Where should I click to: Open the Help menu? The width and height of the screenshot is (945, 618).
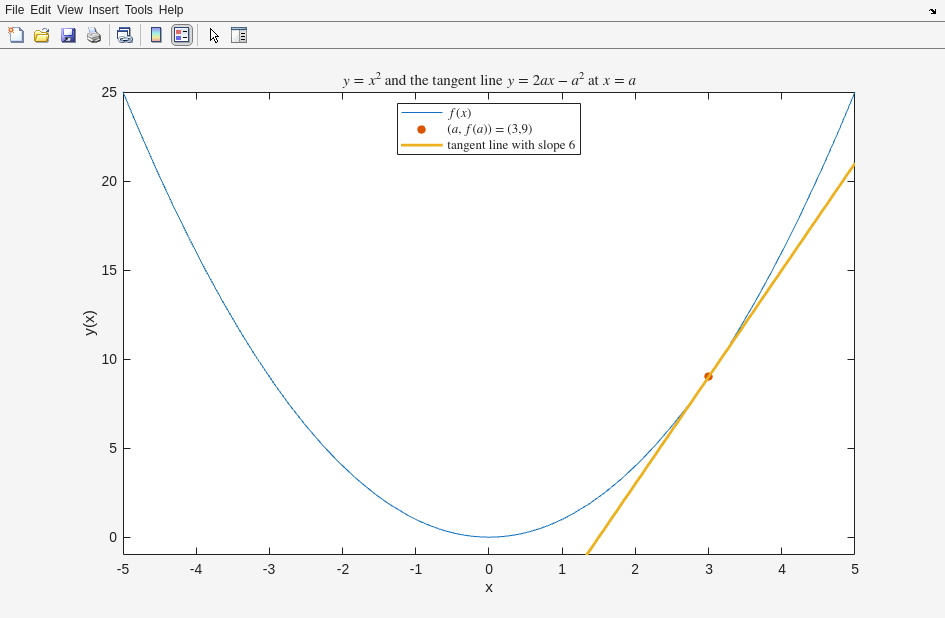coord(171,10)
